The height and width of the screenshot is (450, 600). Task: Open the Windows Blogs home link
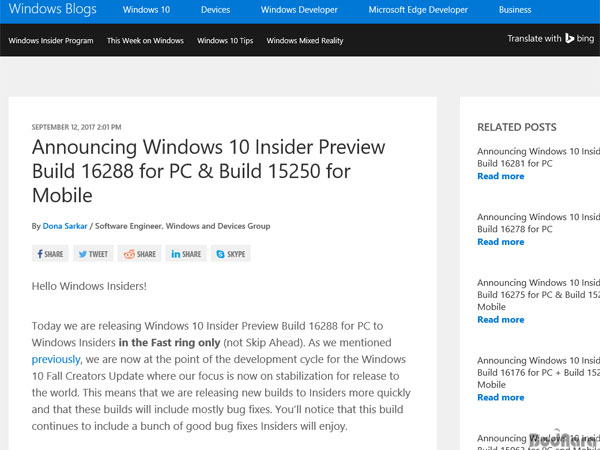click(52, 9)
